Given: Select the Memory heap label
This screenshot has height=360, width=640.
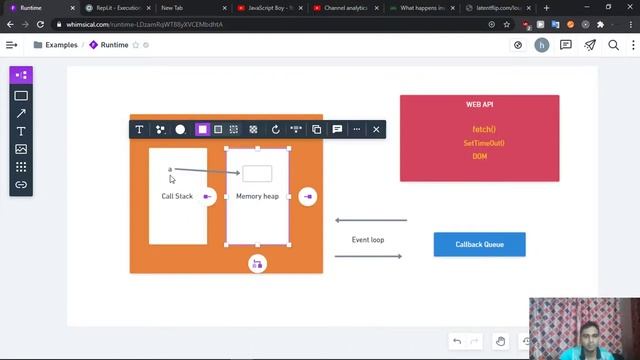Looking at the screenshot, I should click(x=257, y=196).
